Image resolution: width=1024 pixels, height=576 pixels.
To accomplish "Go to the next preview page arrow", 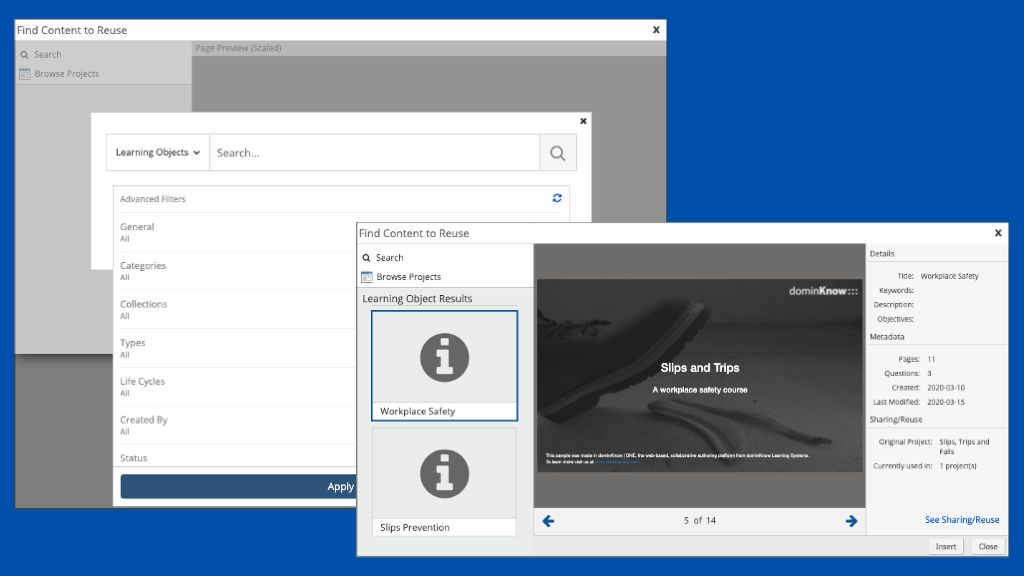I will [x=851, y=520].
